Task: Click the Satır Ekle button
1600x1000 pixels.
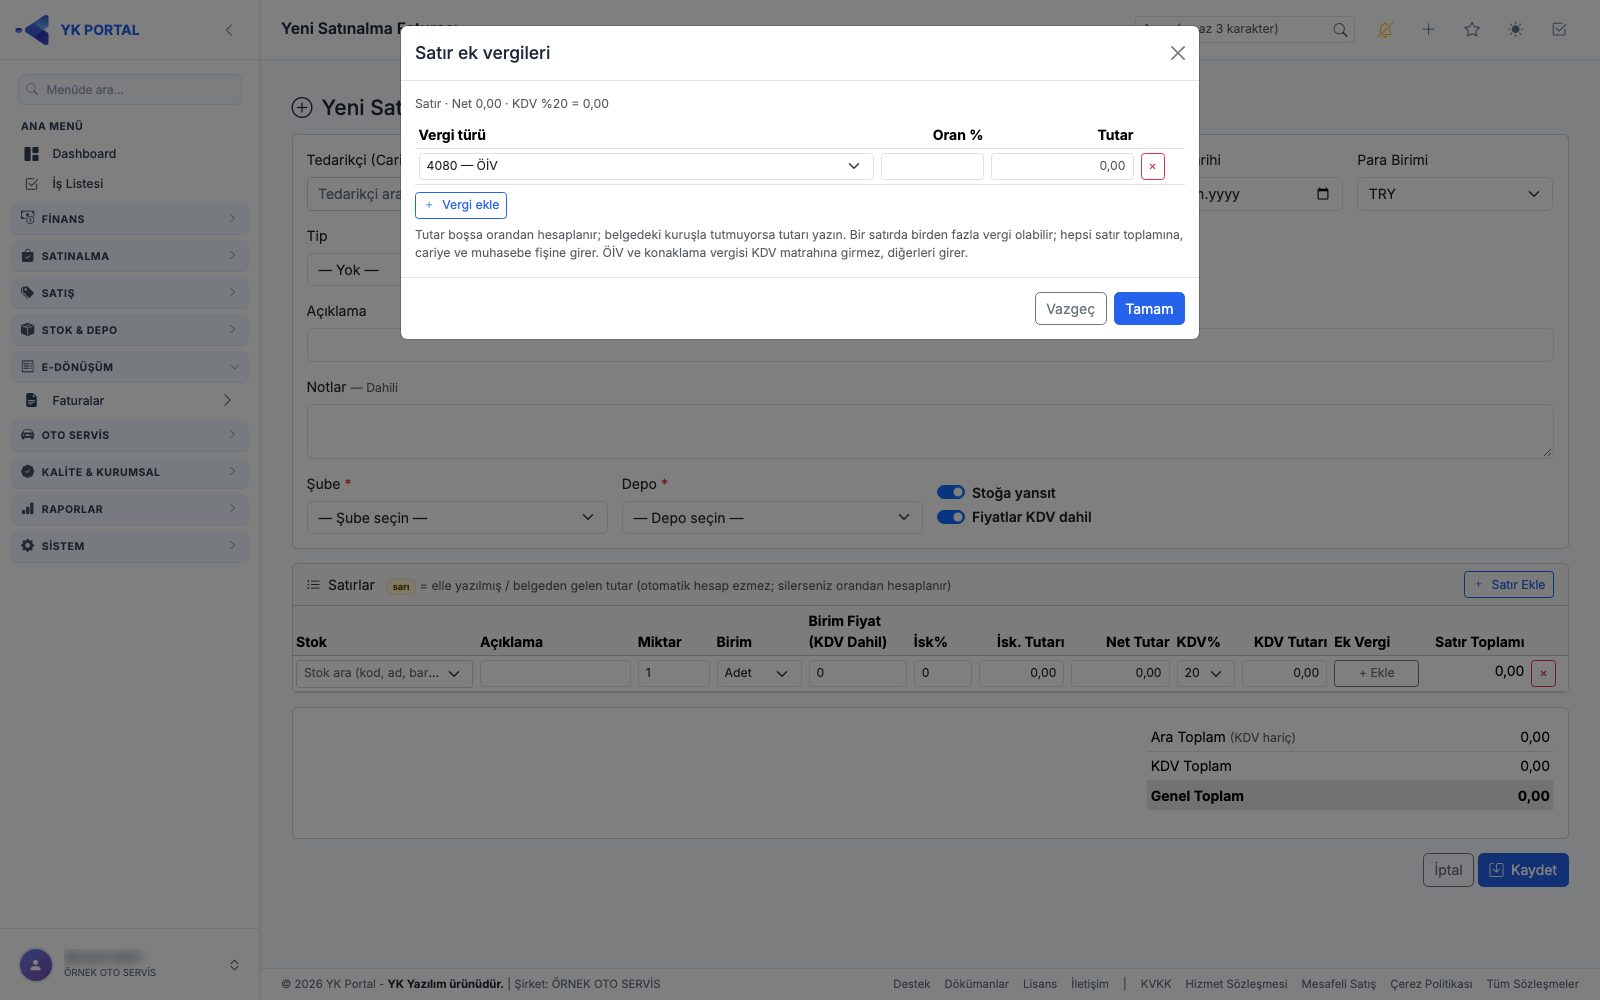Action: click(x=1509, y=585)
